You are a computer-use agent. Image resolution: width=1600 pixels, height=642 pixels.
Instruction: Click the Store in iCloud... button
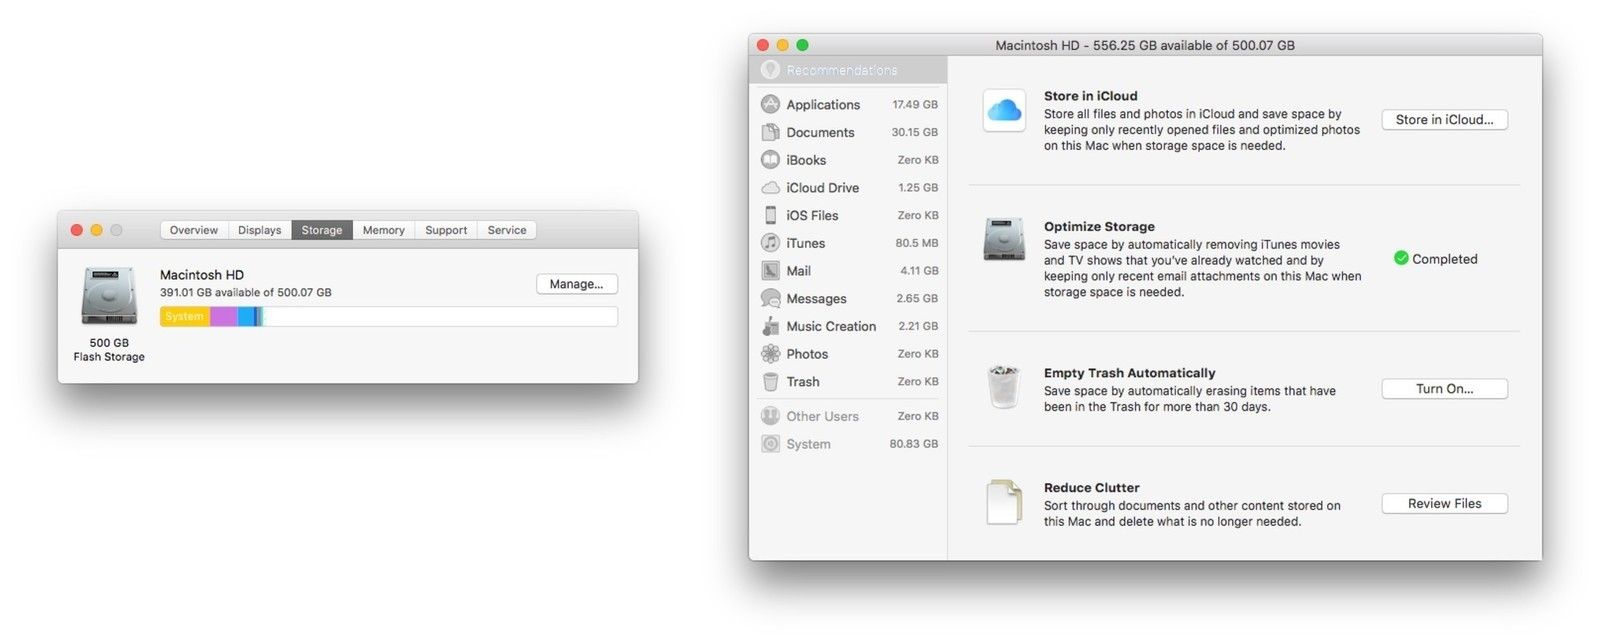(1444, 120)
